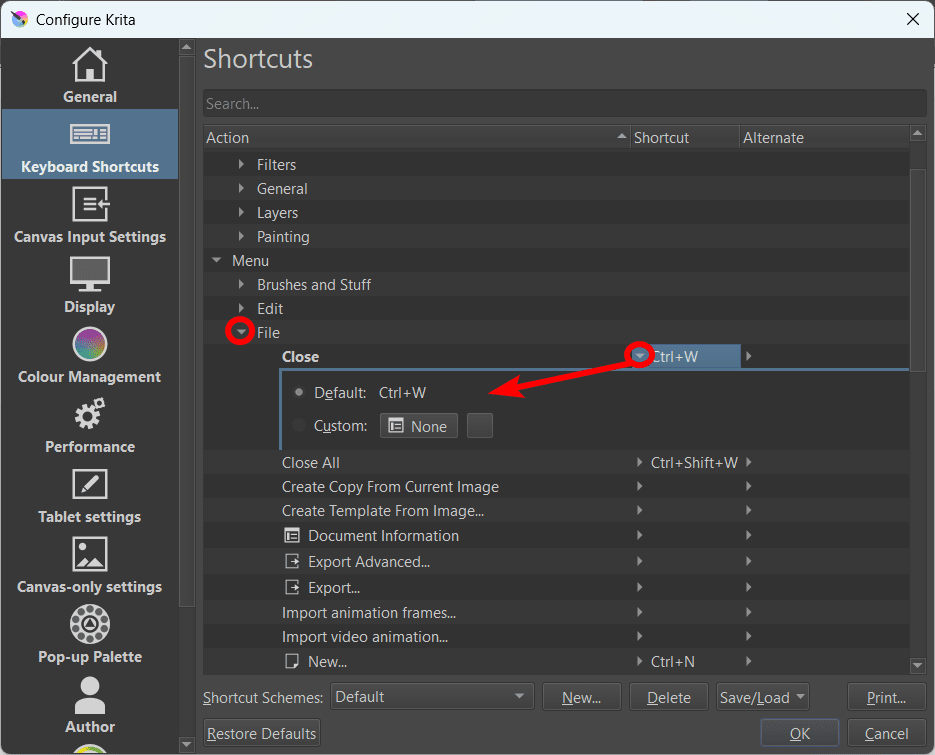Go to Performance settings icon
Image resolution: width=935 pixels, height=755 pixels.
(x=90, y=415)
